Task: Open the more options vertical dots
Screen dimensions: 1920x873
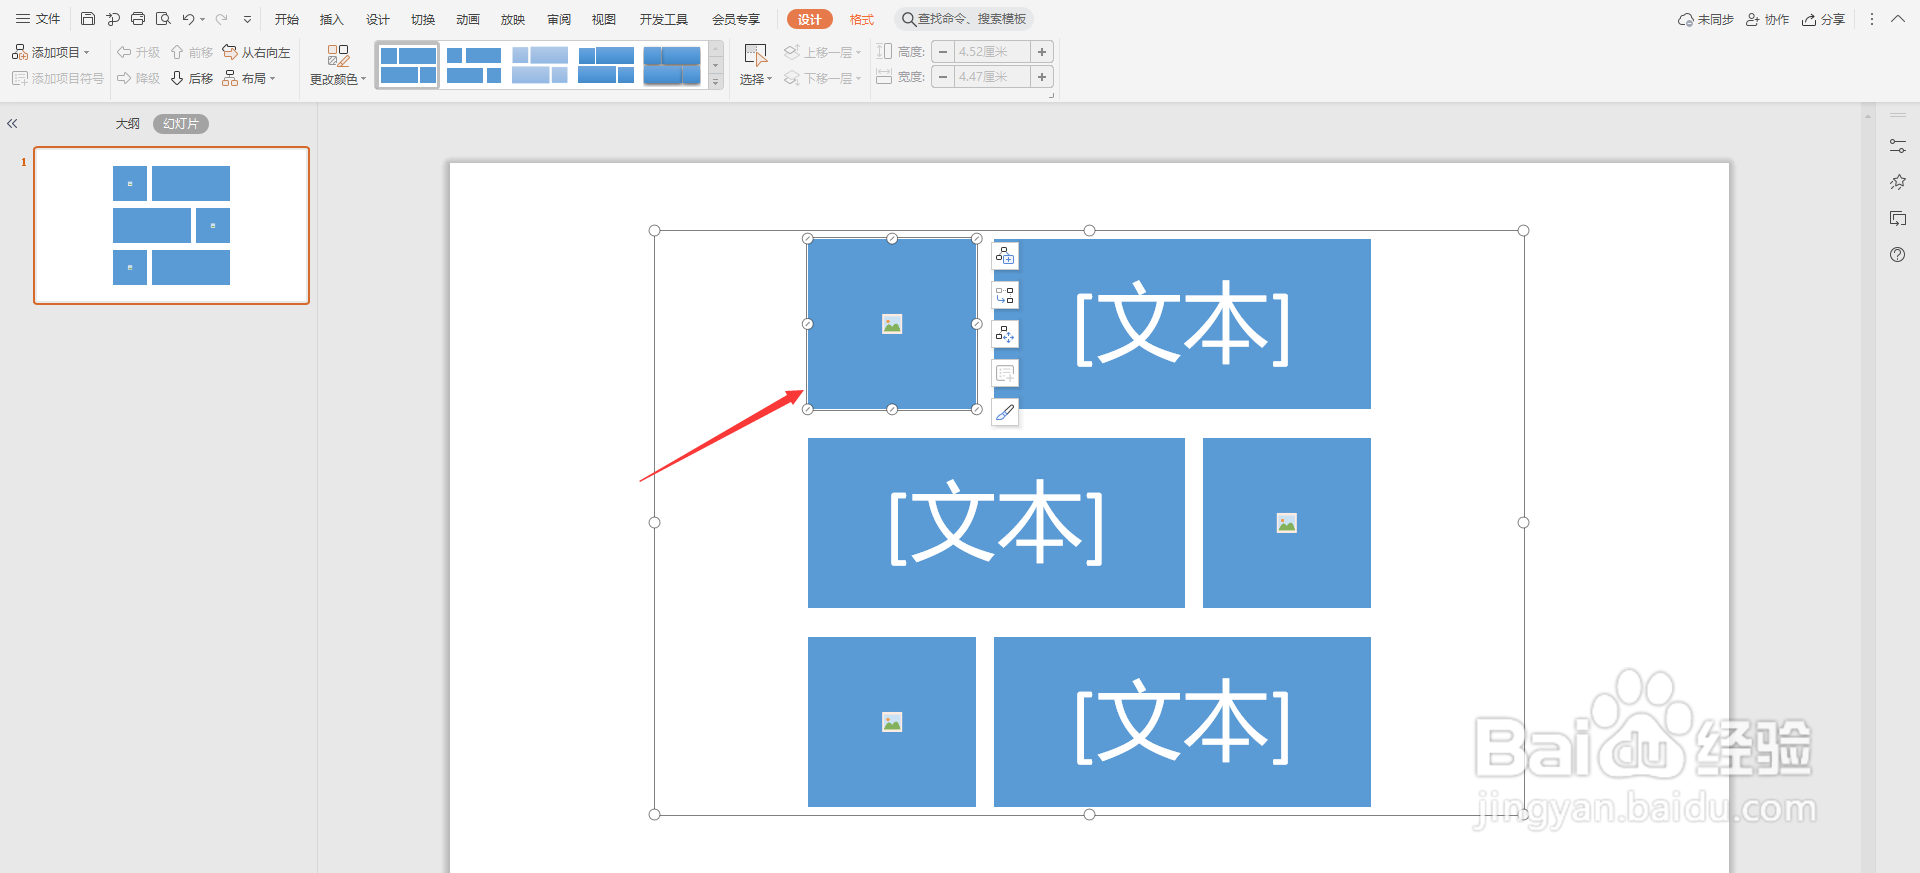Action: pos(1872,19)
